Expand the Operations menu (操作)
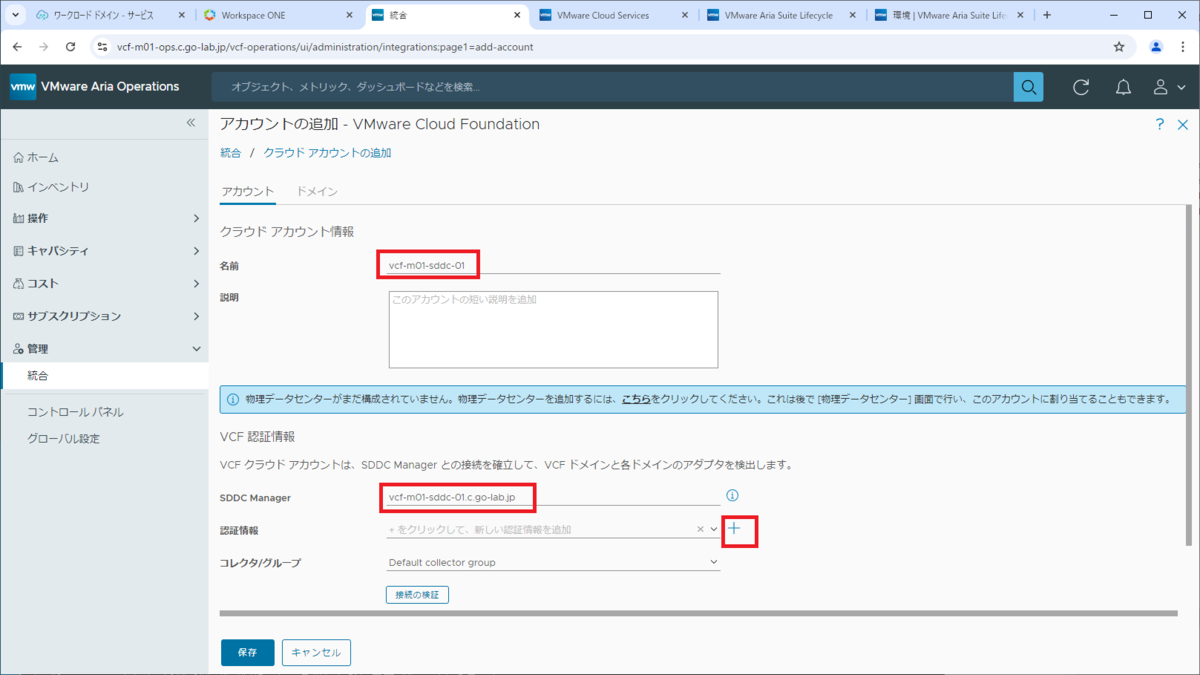Viewport: 1200px width, 675px height. coord(105,218)
